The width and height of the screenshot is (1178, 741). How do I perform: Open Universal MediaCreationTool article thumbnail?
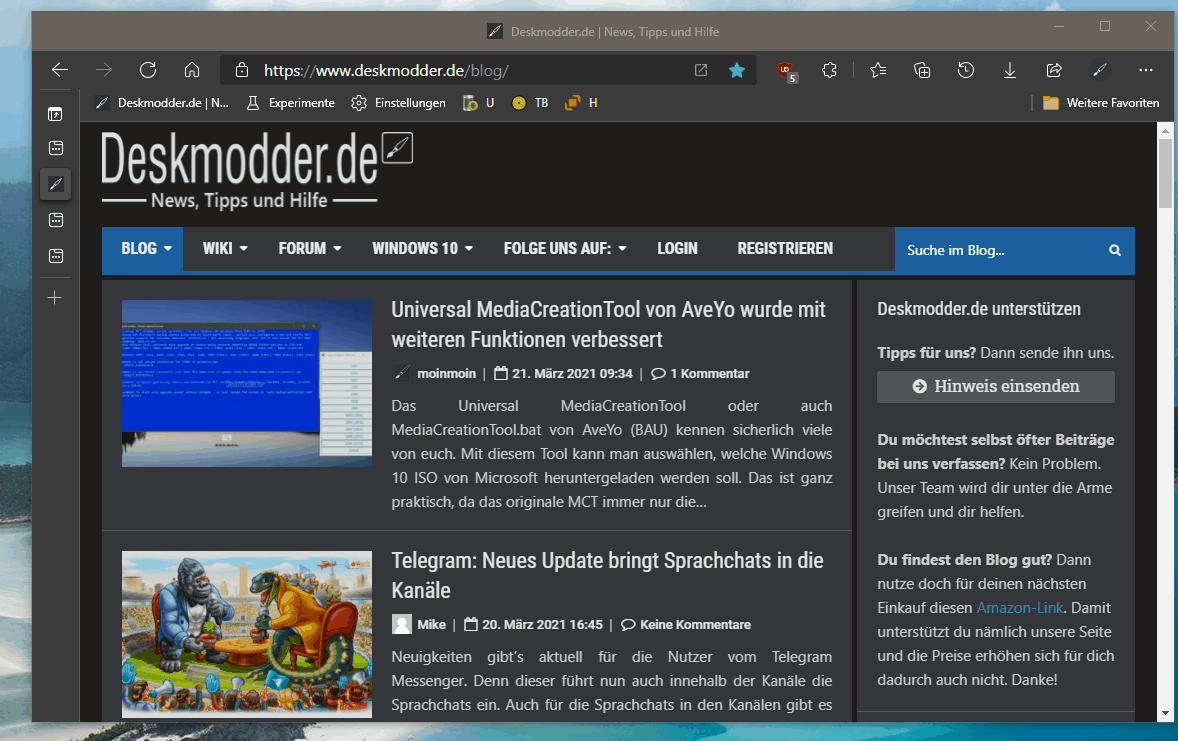247,383
